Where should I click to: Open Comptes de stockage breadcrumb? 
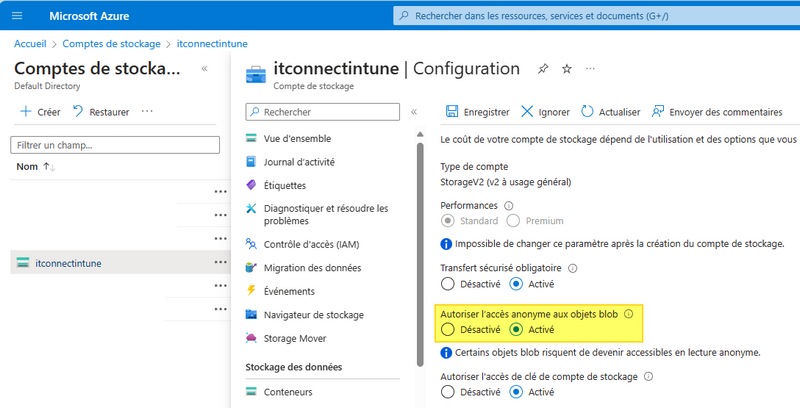click(111, 44)
